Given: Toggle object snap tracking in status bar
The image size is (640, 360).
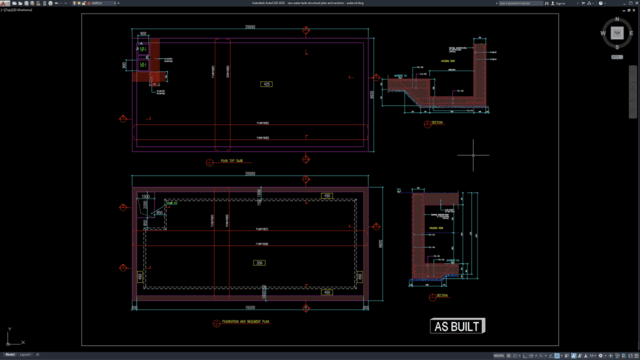Looking at the screenshot, I should 551,356.
